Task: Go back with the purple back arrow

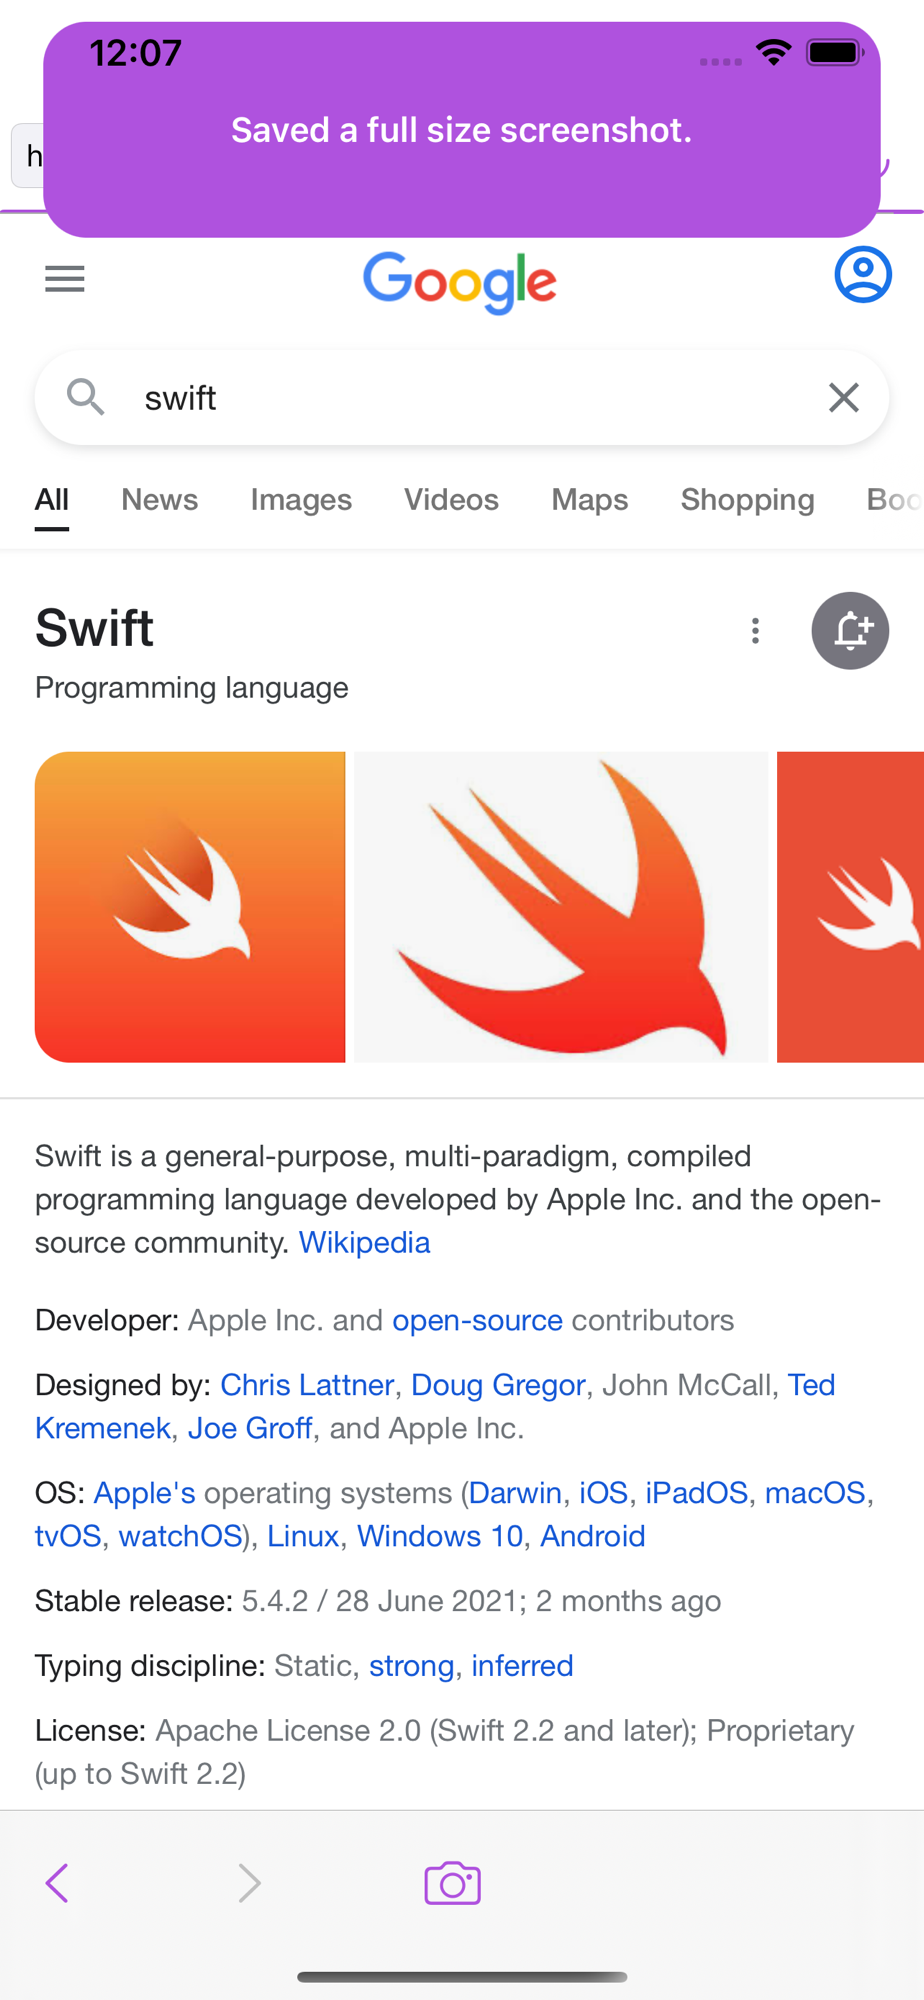Action: point(57,1883)
